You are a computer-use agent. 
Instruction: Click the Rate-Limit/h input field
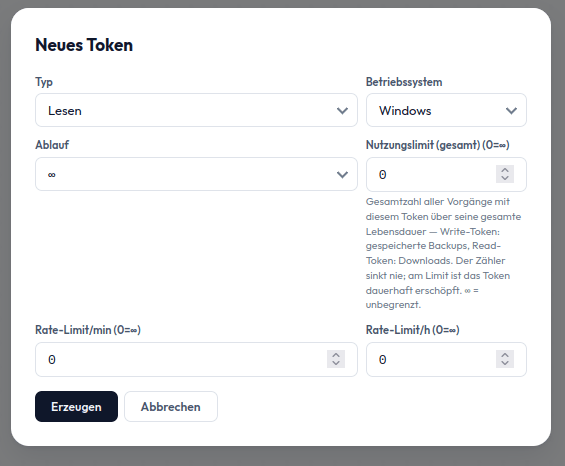(446, 359)
